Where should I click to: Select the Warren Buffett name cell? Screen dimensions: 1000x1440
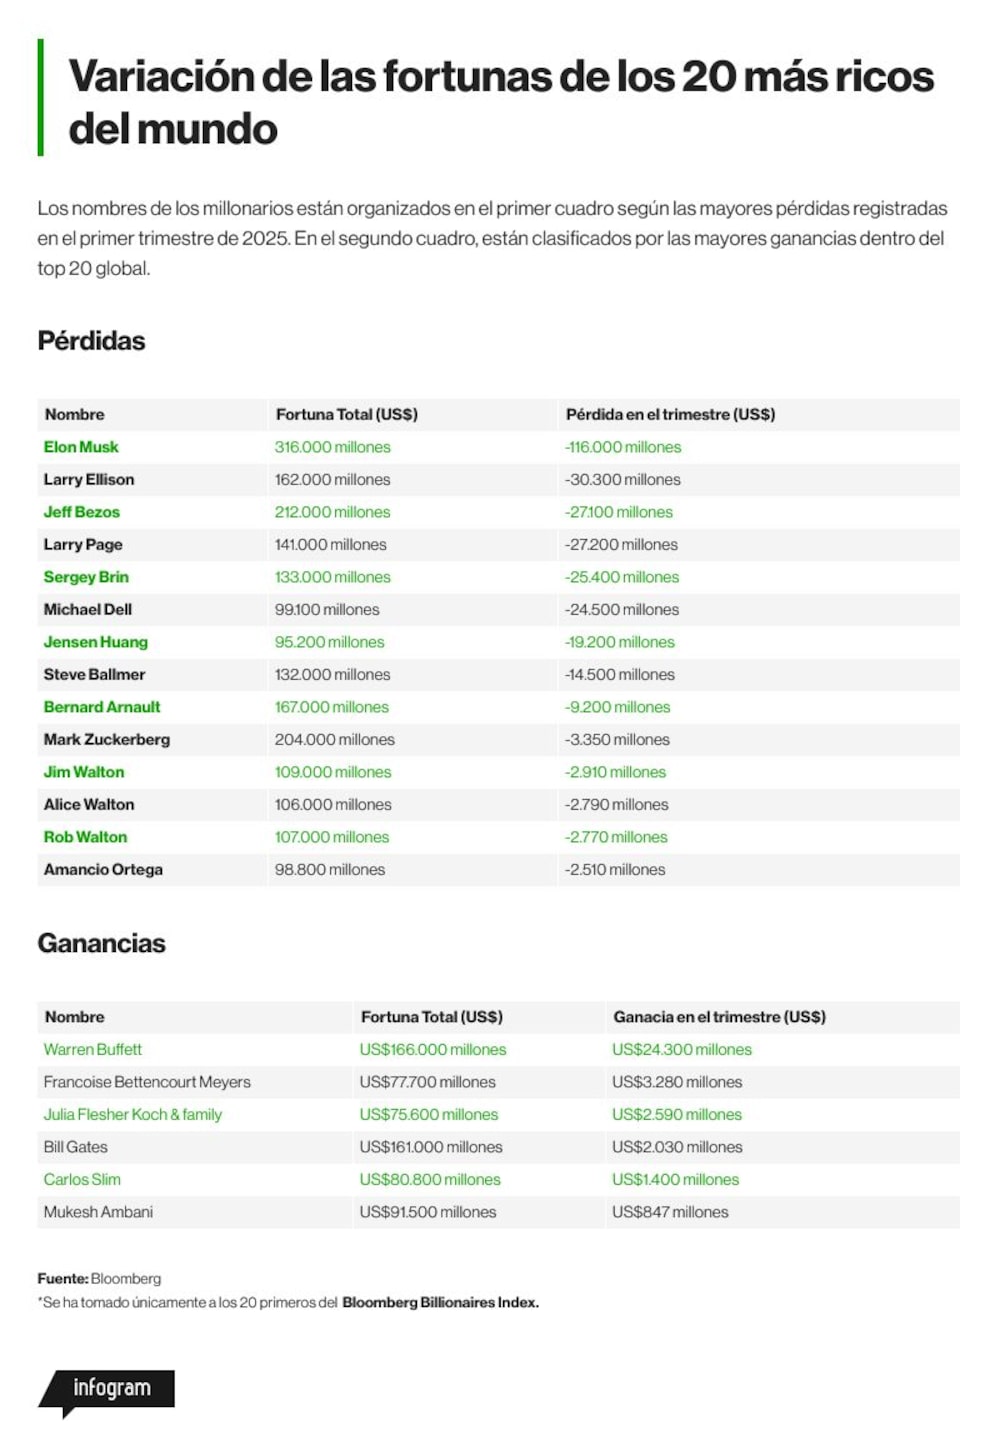coord(93,1049)
